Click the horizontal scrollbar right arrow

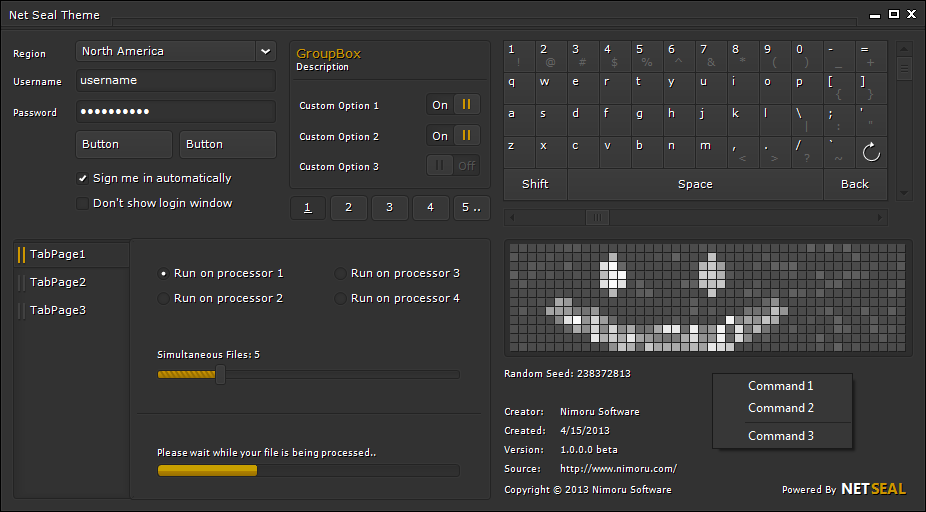[x=880, y=217]
